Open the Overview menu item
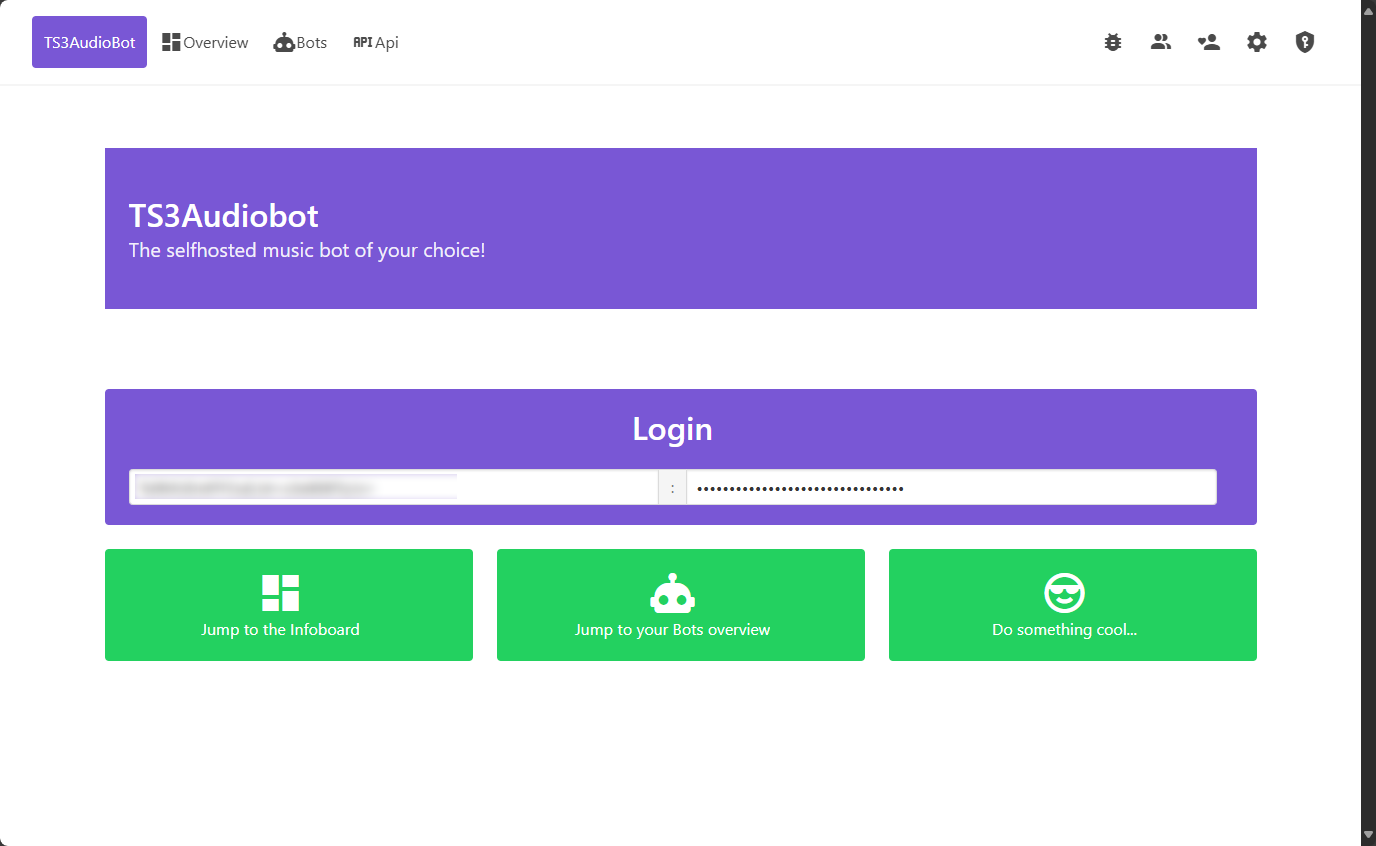 pyautogui.click(x=205, y=42)
